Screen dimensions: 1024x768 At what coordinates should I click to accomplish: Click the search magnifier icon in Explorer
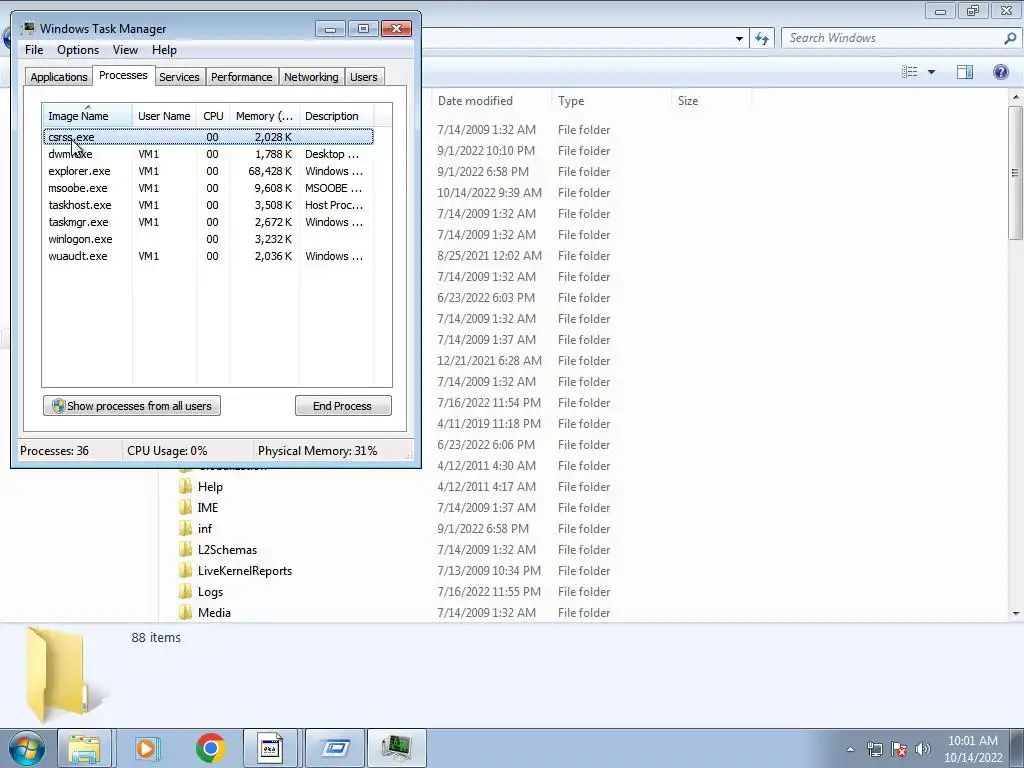tap(1010, 38)
